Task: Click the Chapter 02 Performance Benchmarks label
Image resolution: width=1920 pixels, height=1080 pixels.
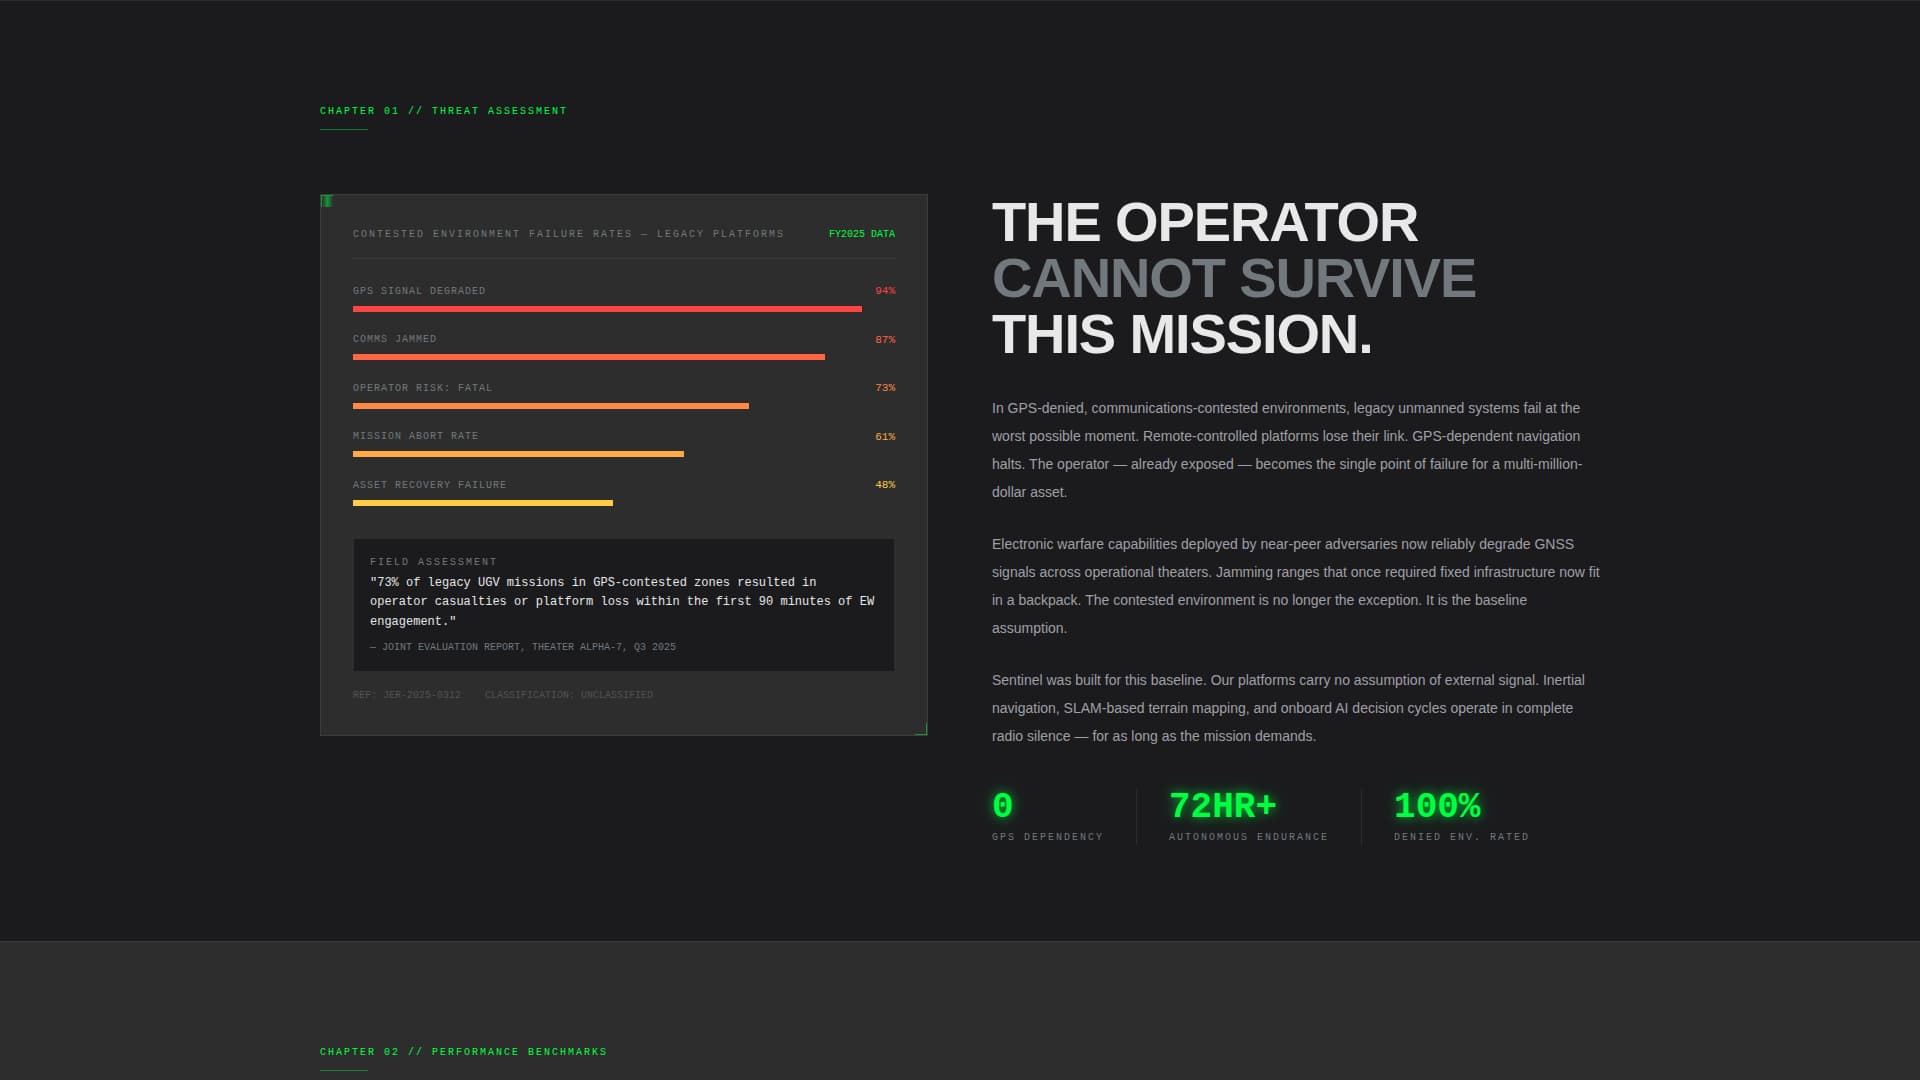Action: [463, 1052]
